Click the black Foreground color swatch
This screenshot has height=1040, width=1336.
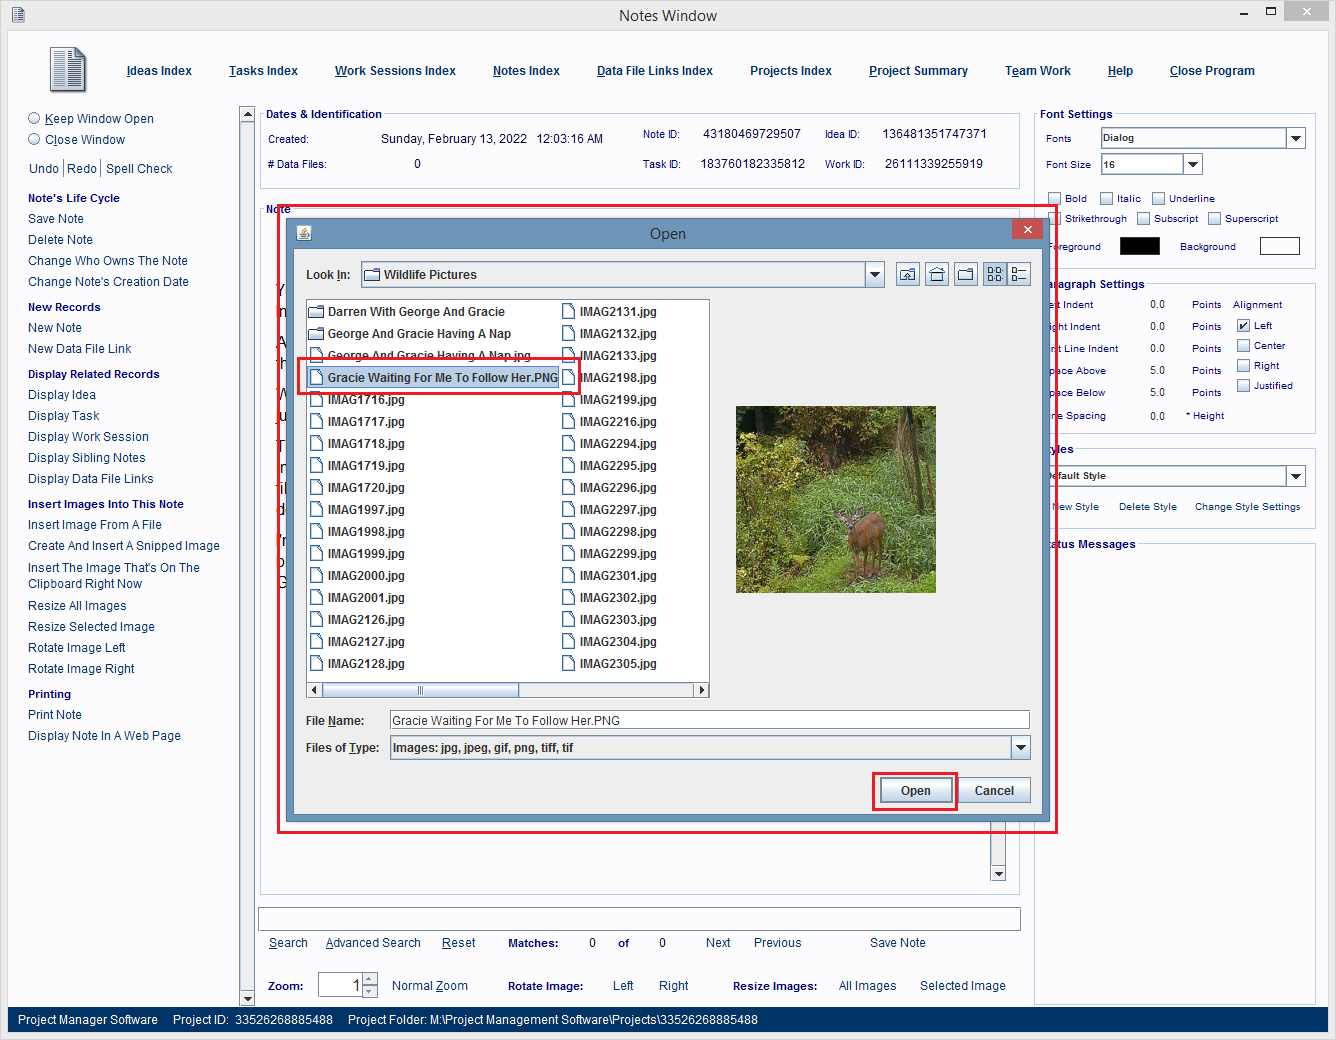(x=1140, y=246)
